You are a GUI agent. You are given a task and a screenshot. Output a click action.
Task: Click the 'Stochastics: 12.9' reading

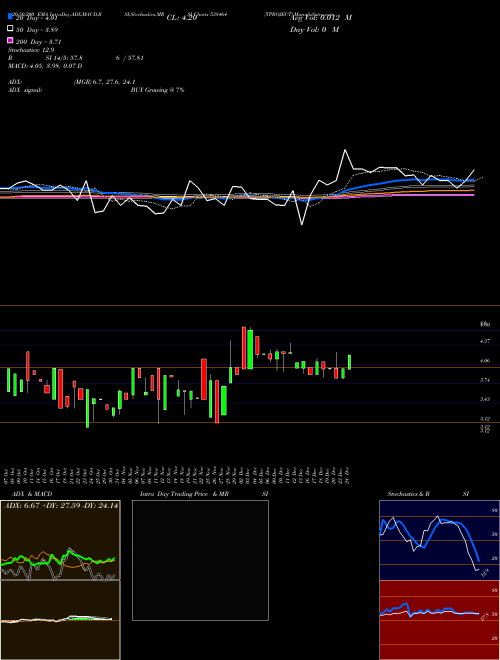click(31, 50)
